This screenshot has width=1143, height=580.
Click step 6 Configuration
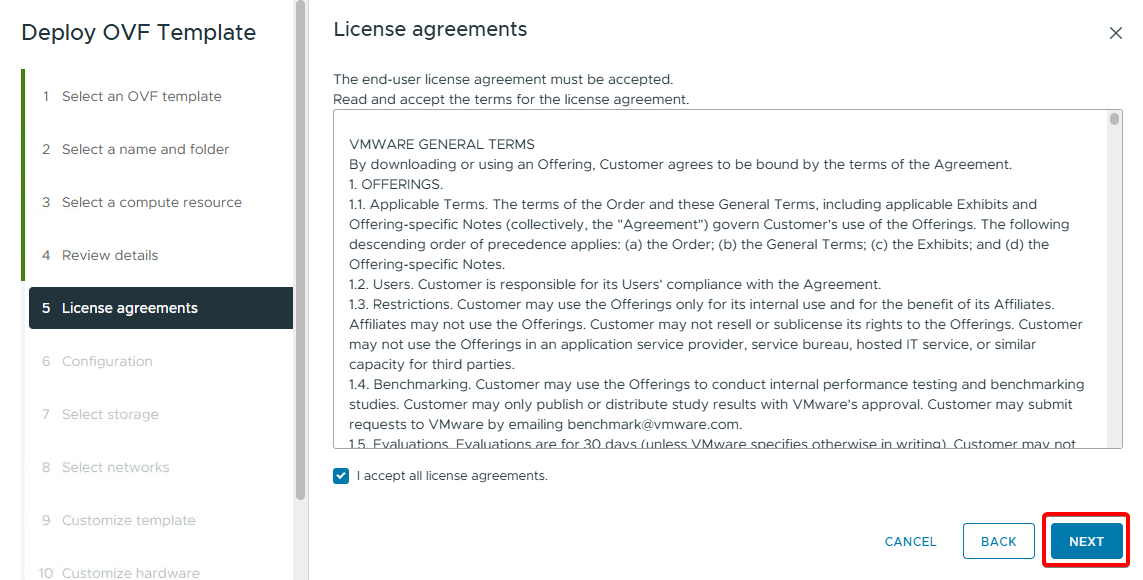click(x=107, y=361)
